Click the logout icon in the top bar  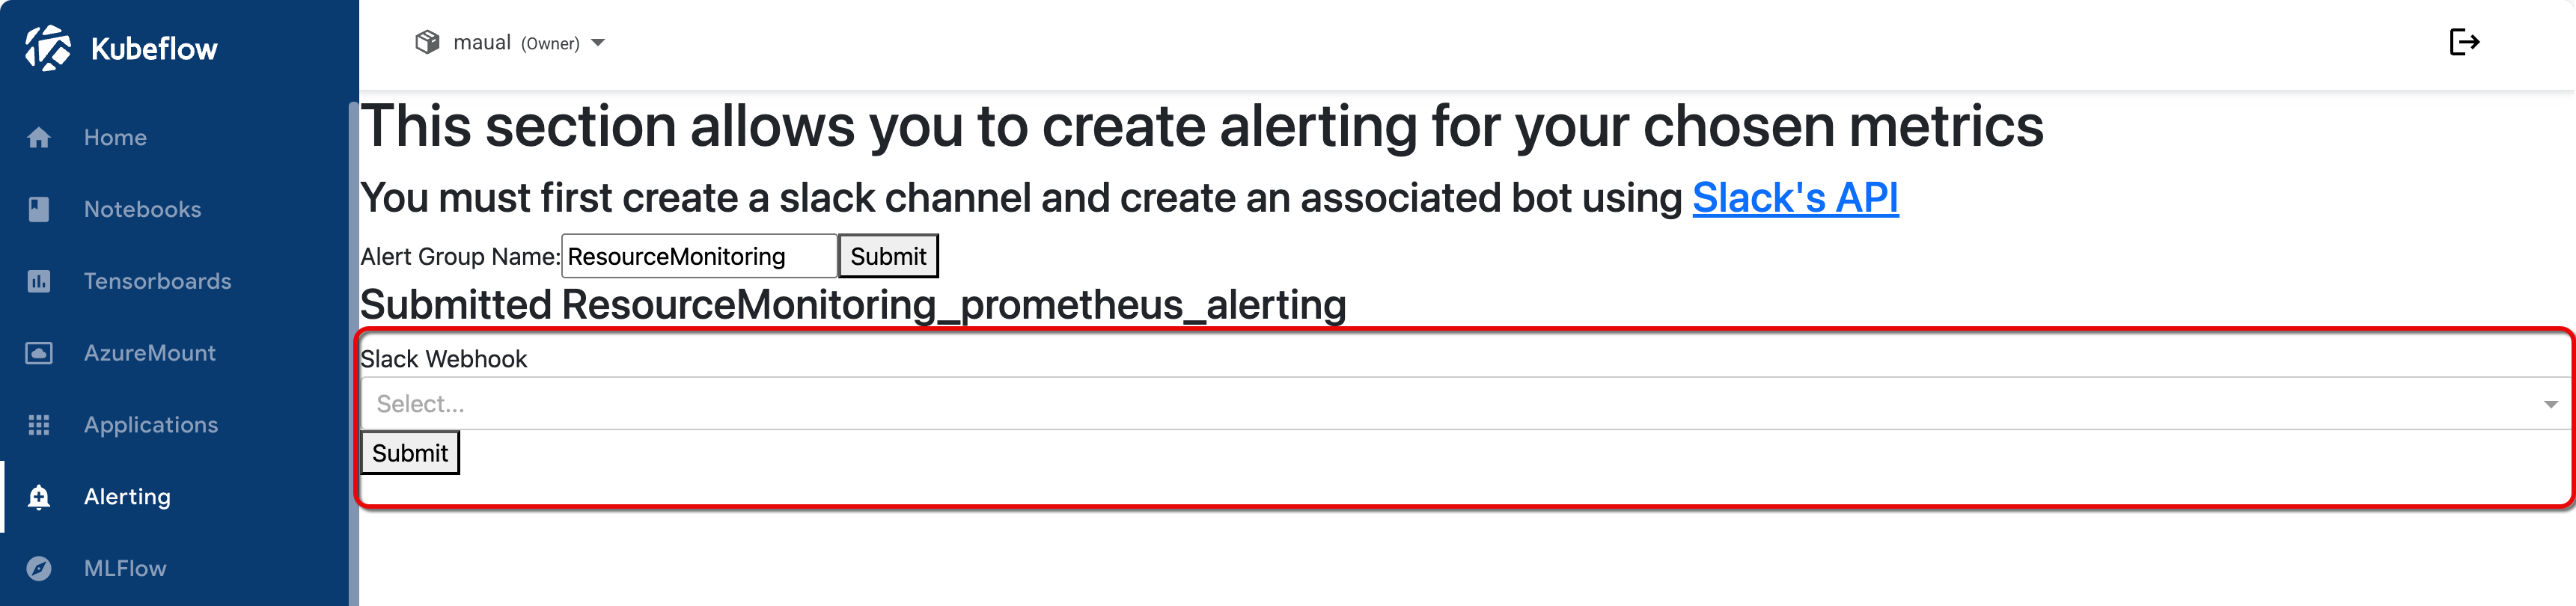pyautogui.click(x=2465, y=42)
